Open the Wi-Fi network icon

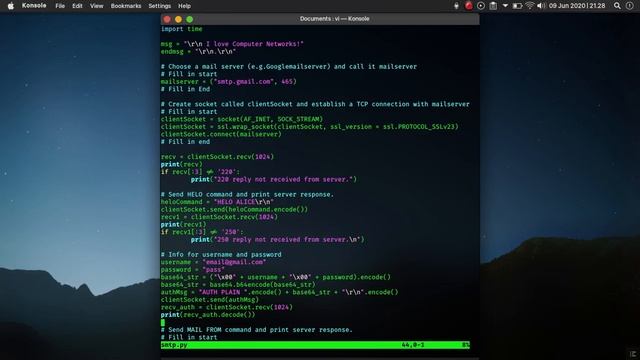529,6
